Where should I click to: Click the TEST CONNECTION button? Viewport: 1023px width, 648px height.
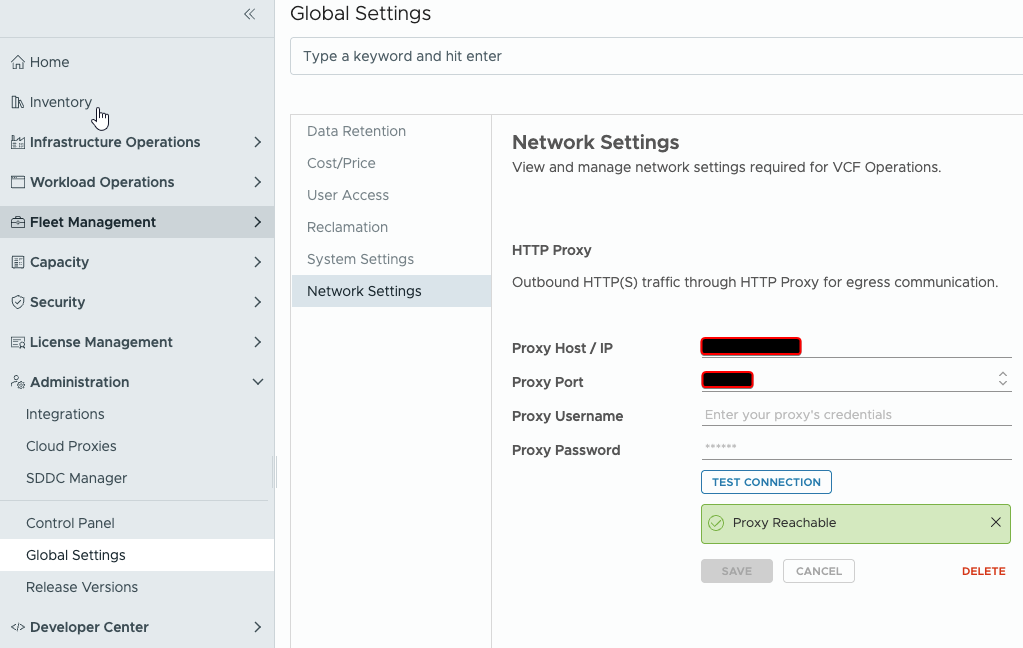point(766,482)
